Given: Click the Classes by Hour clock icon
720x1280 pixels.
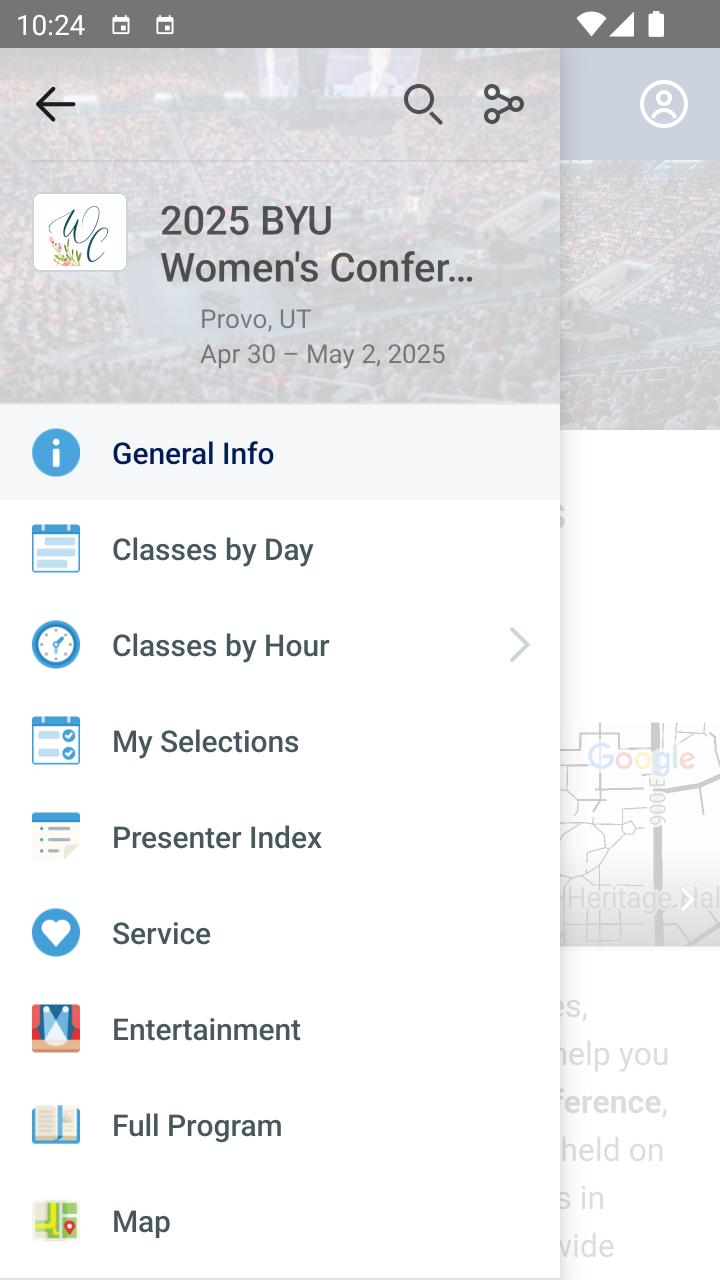Looking at the screenshot, I should click(56, 645).
